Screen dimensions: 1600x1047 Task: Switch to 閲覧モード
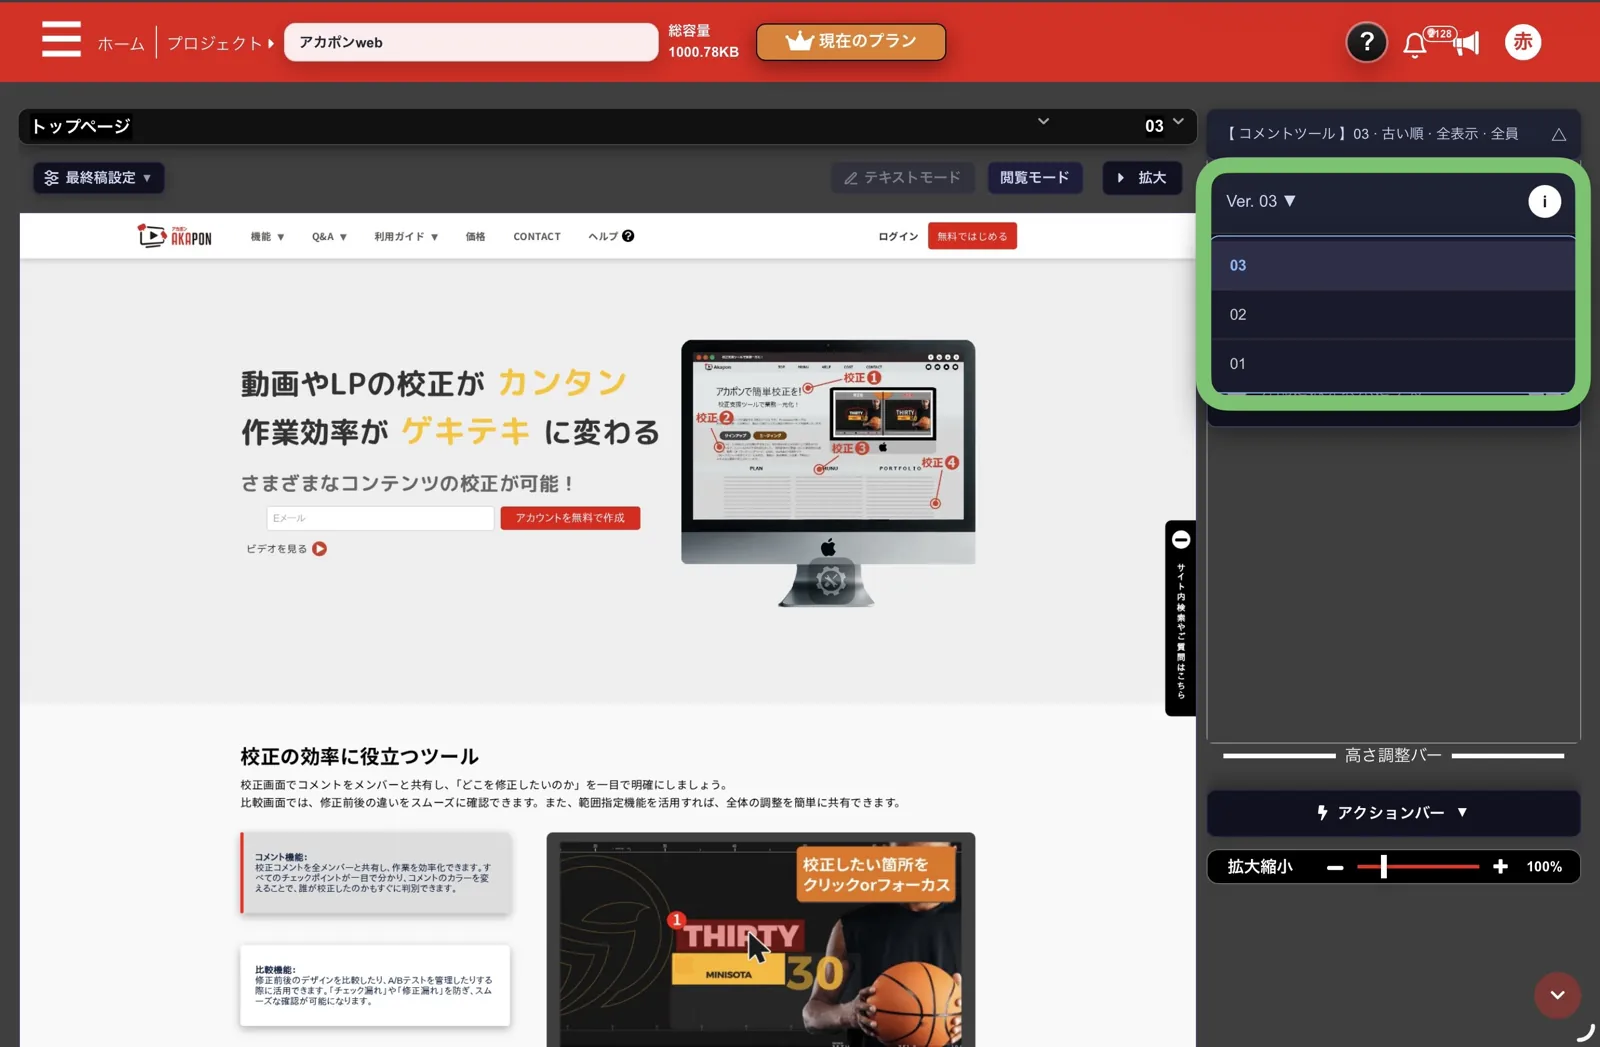pos(1035,178)
